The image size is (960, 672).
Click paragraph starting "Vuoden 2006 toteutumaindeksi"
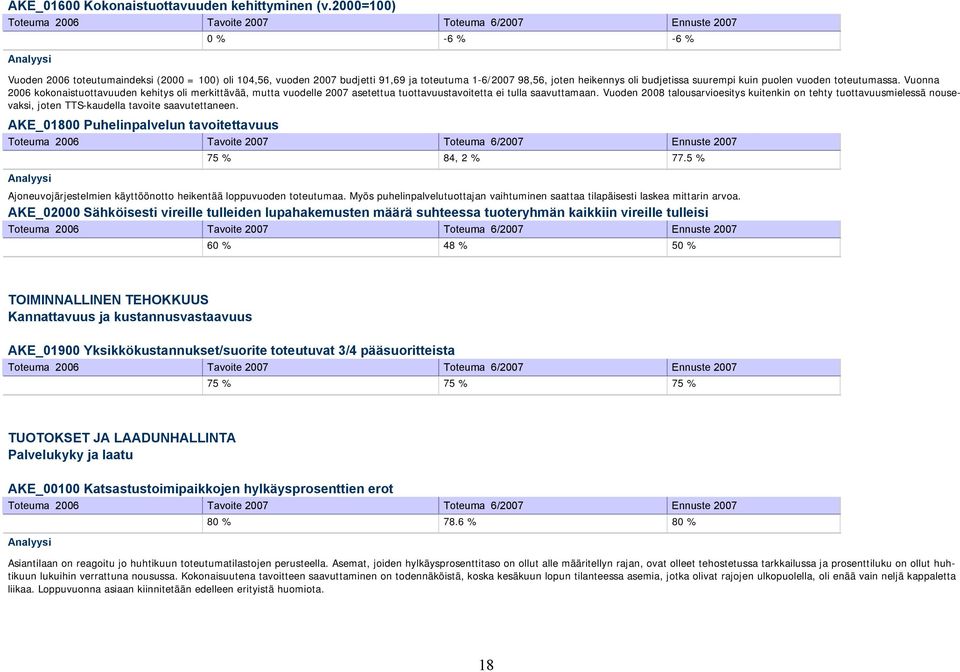point(482,93)
